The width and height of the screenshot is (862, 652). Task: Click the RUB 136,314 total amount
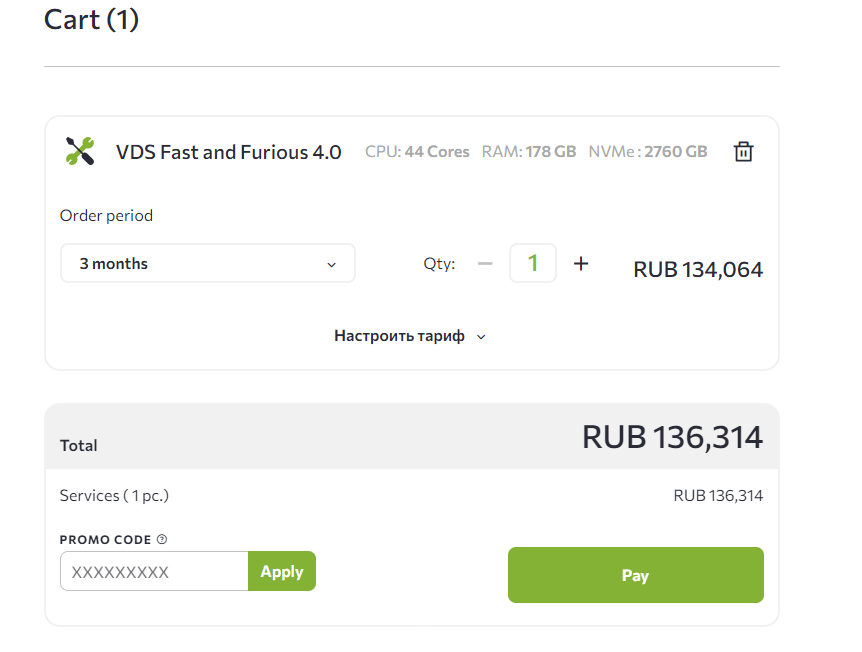[x=671, y=436]
